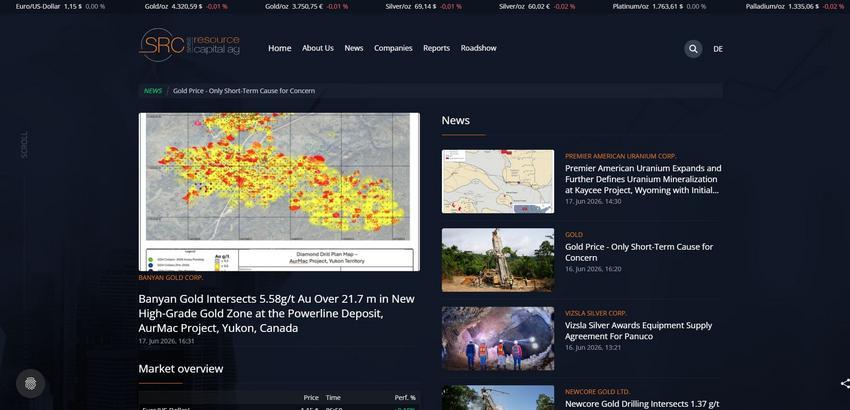The height and width of the screenshot is (410, 850).
Task: Click the Price column header
Action: click(311, 398)
